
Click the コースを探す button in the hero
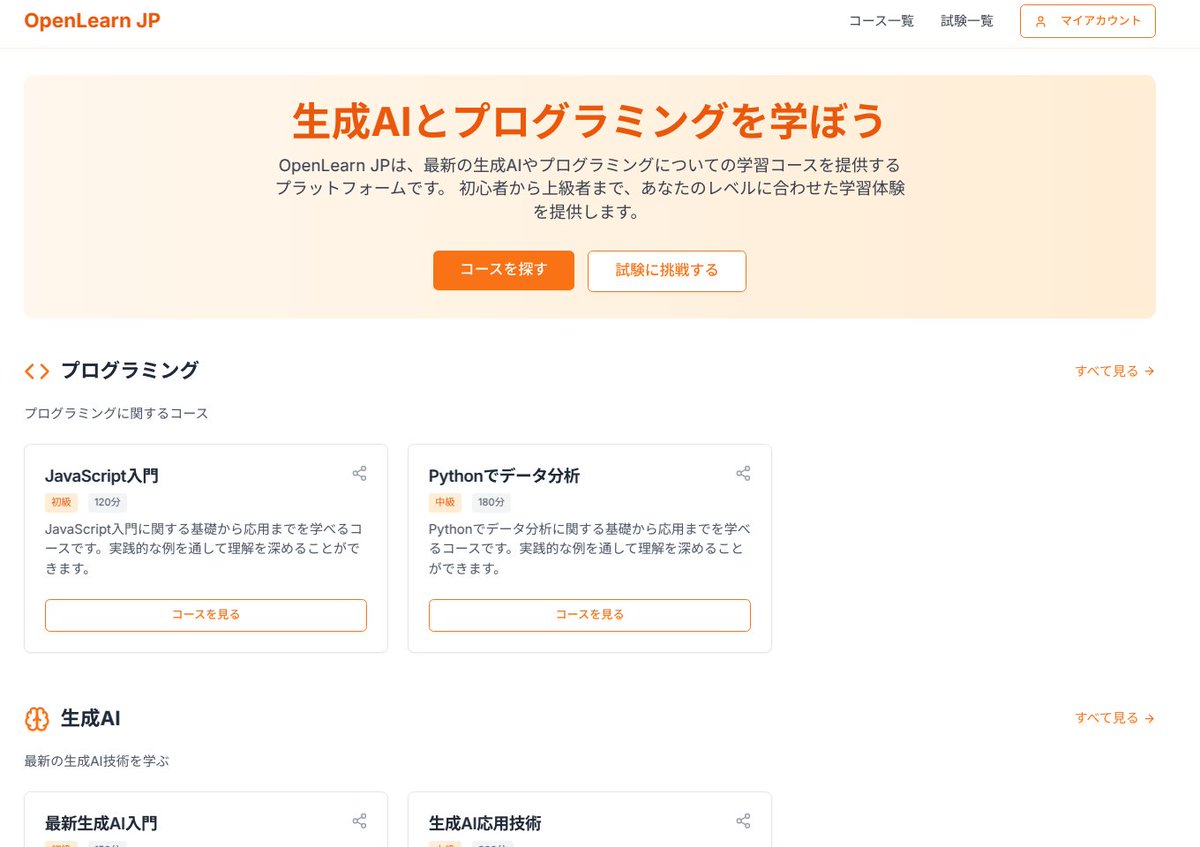[x=503, y=270]
